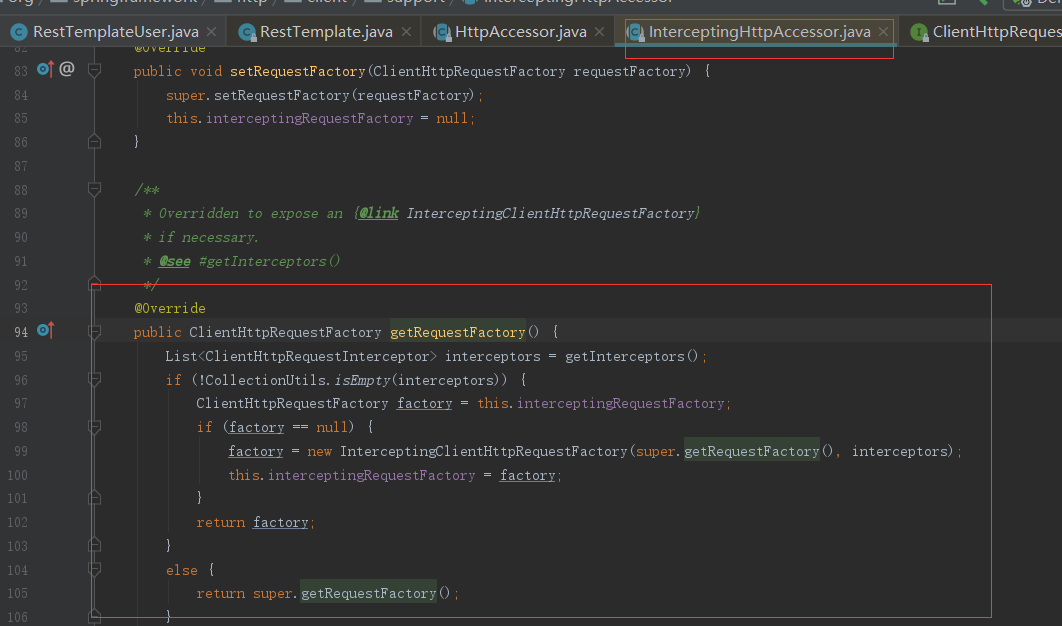This screenshot has width=1062, height=626.
Task: Close the InterceptingHttpAccessor.java tab
Action: pyautogui.click(x=883, y=32)
